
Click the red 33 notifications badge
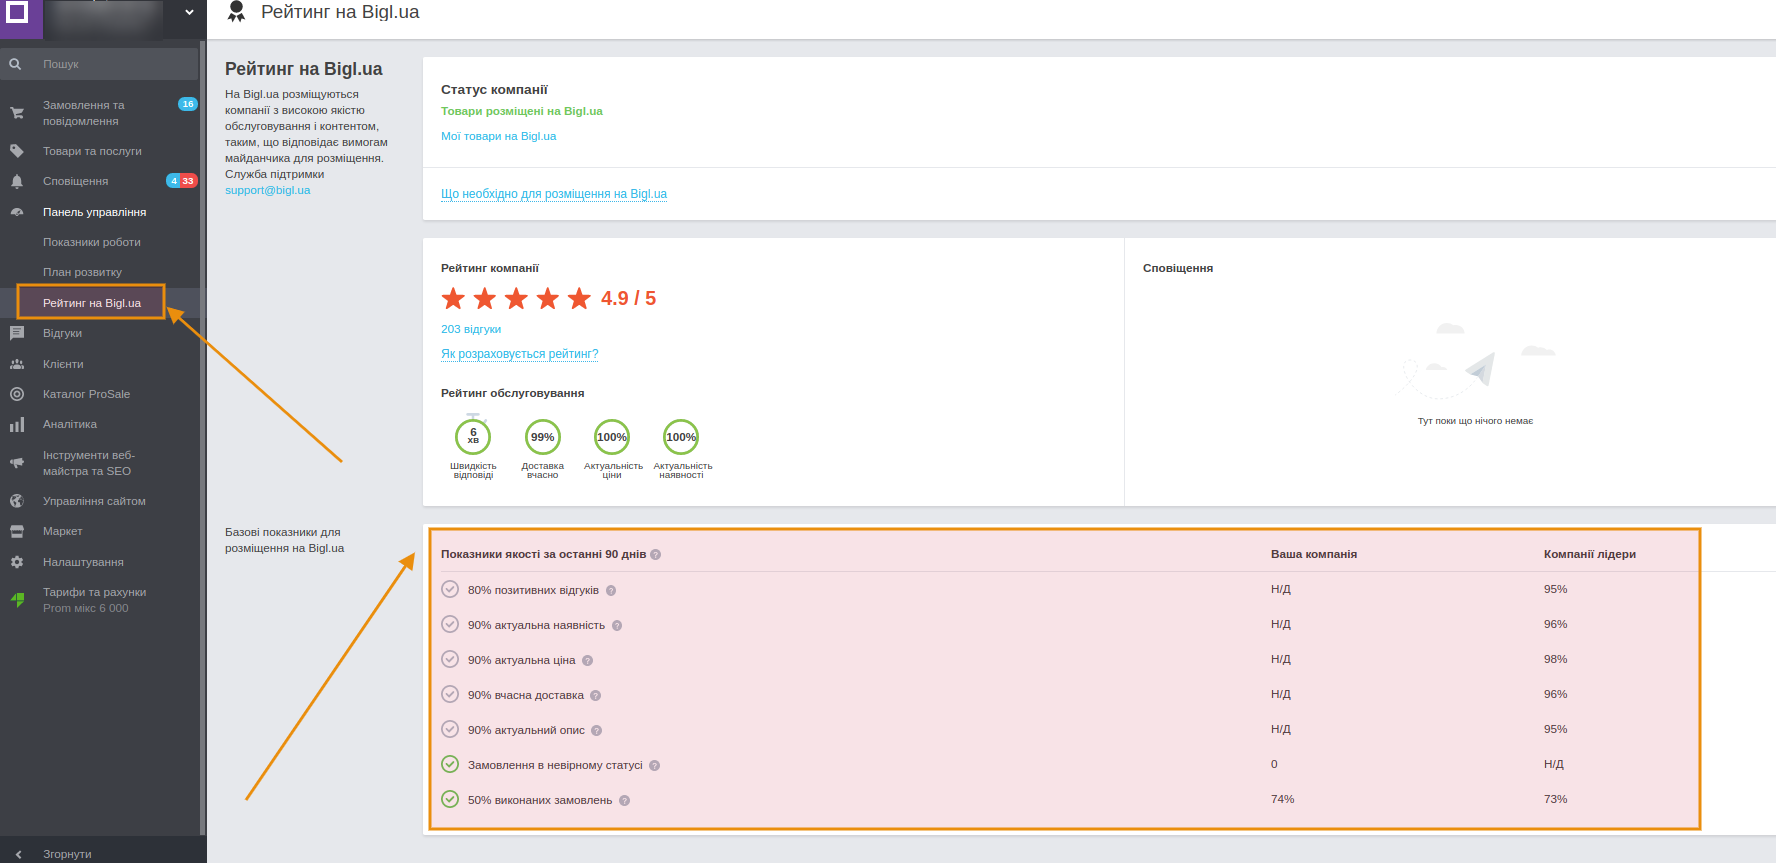tap(189, 181)
